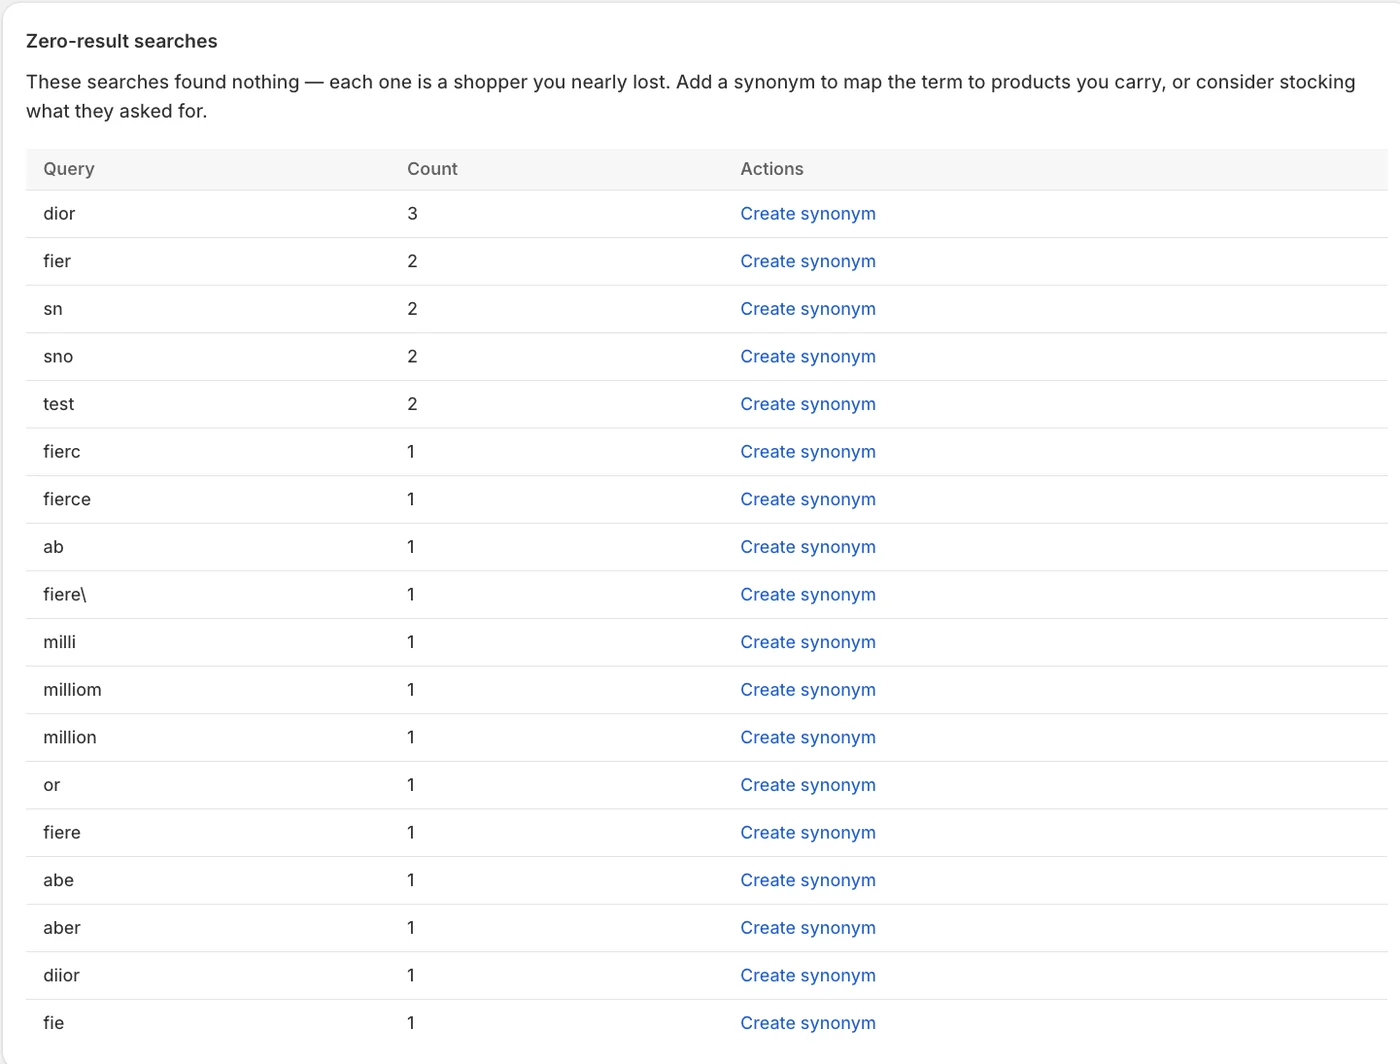
Task: Select the milliom query text
Action: 72,690
